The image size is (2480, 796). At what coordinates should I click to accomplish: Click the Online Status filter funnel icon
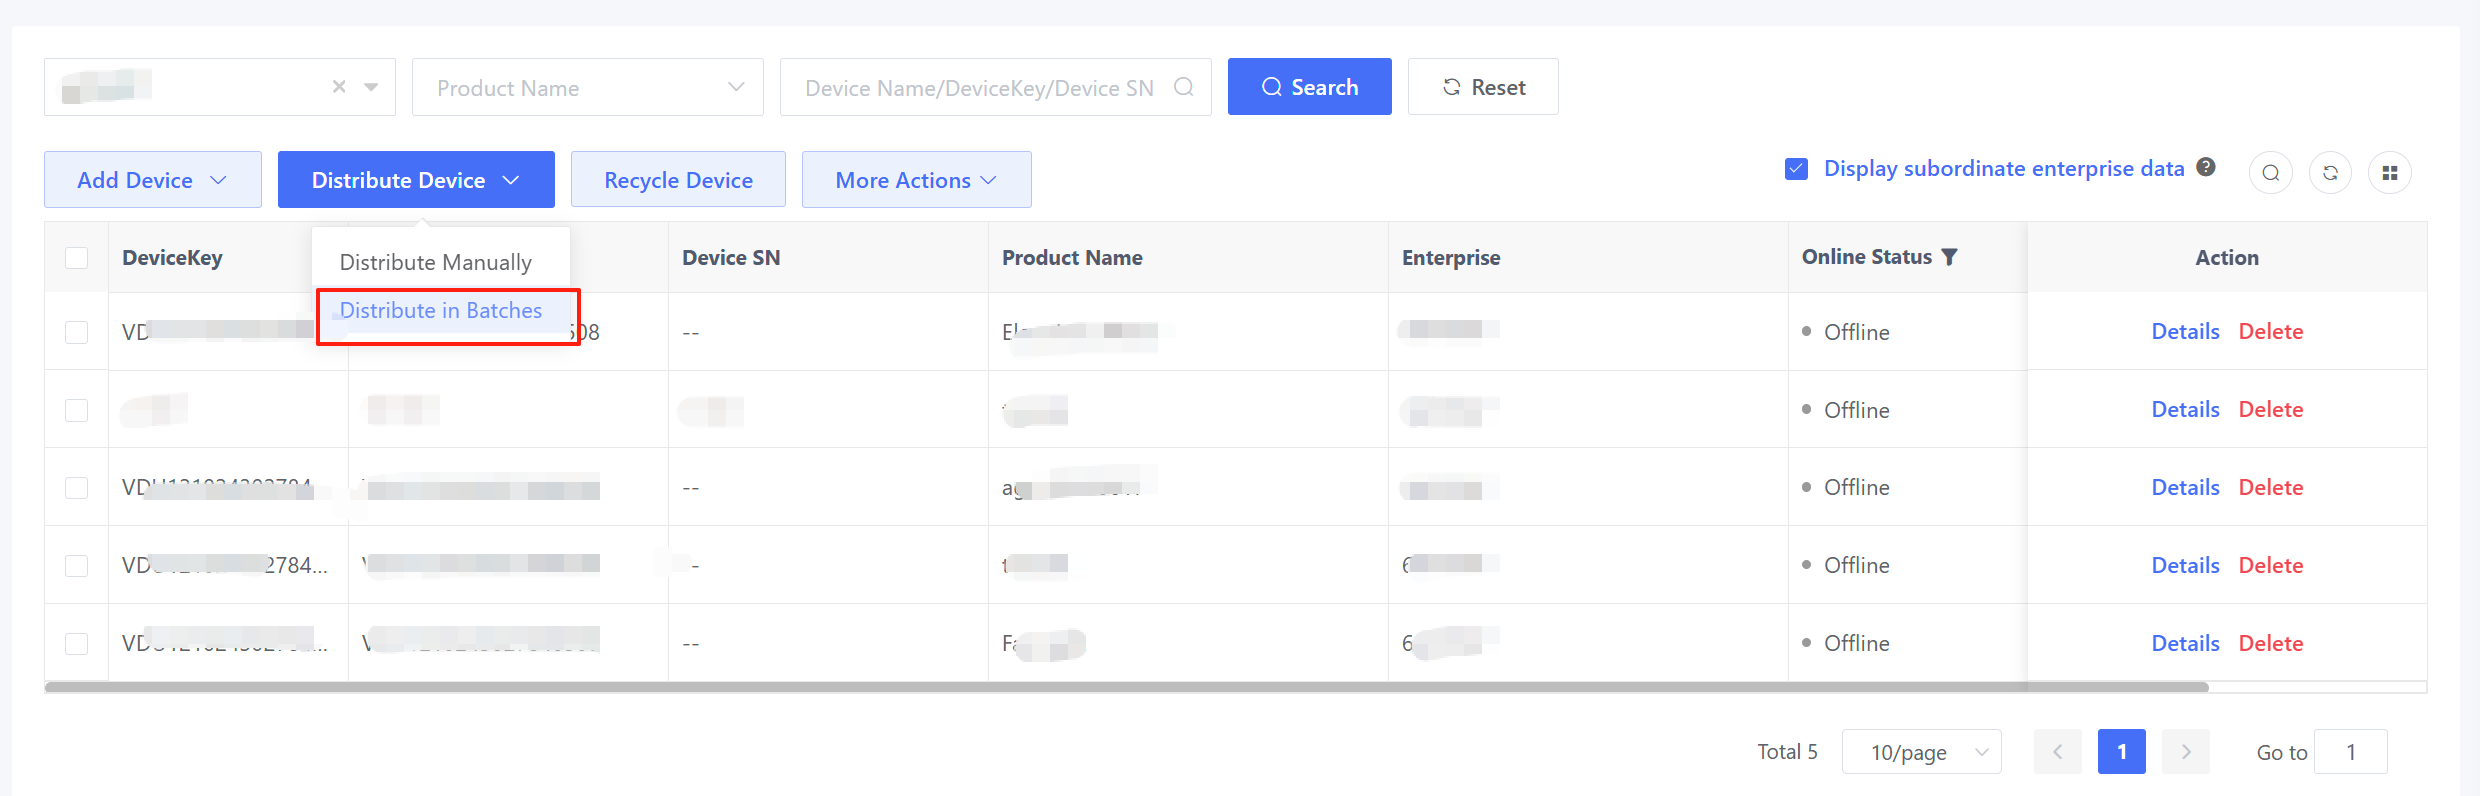point(1949,257)
